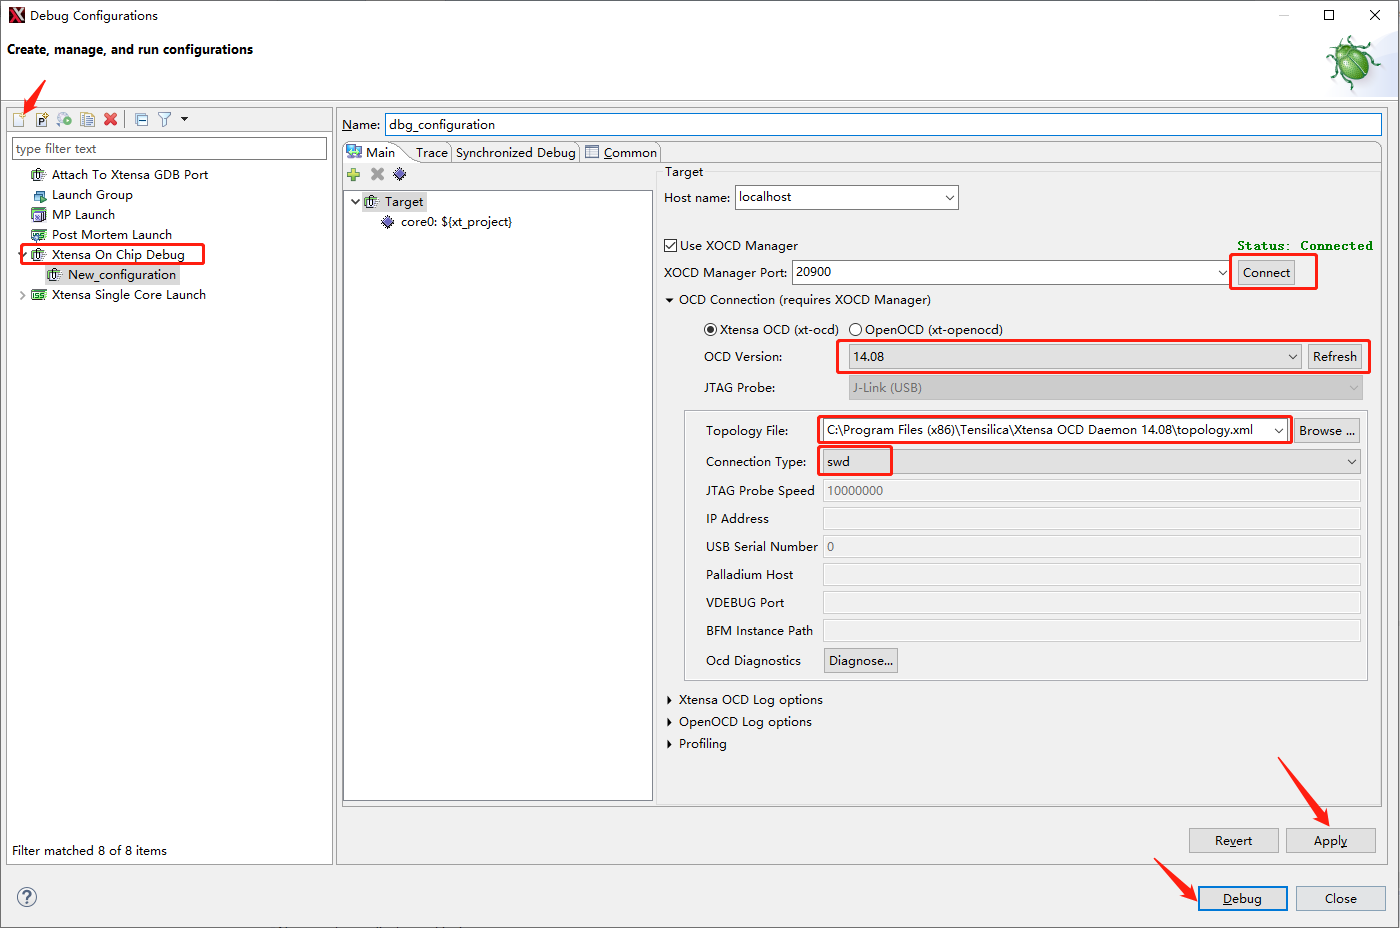
Task: Click the Connect button
Action: (x=1266, y=273)
